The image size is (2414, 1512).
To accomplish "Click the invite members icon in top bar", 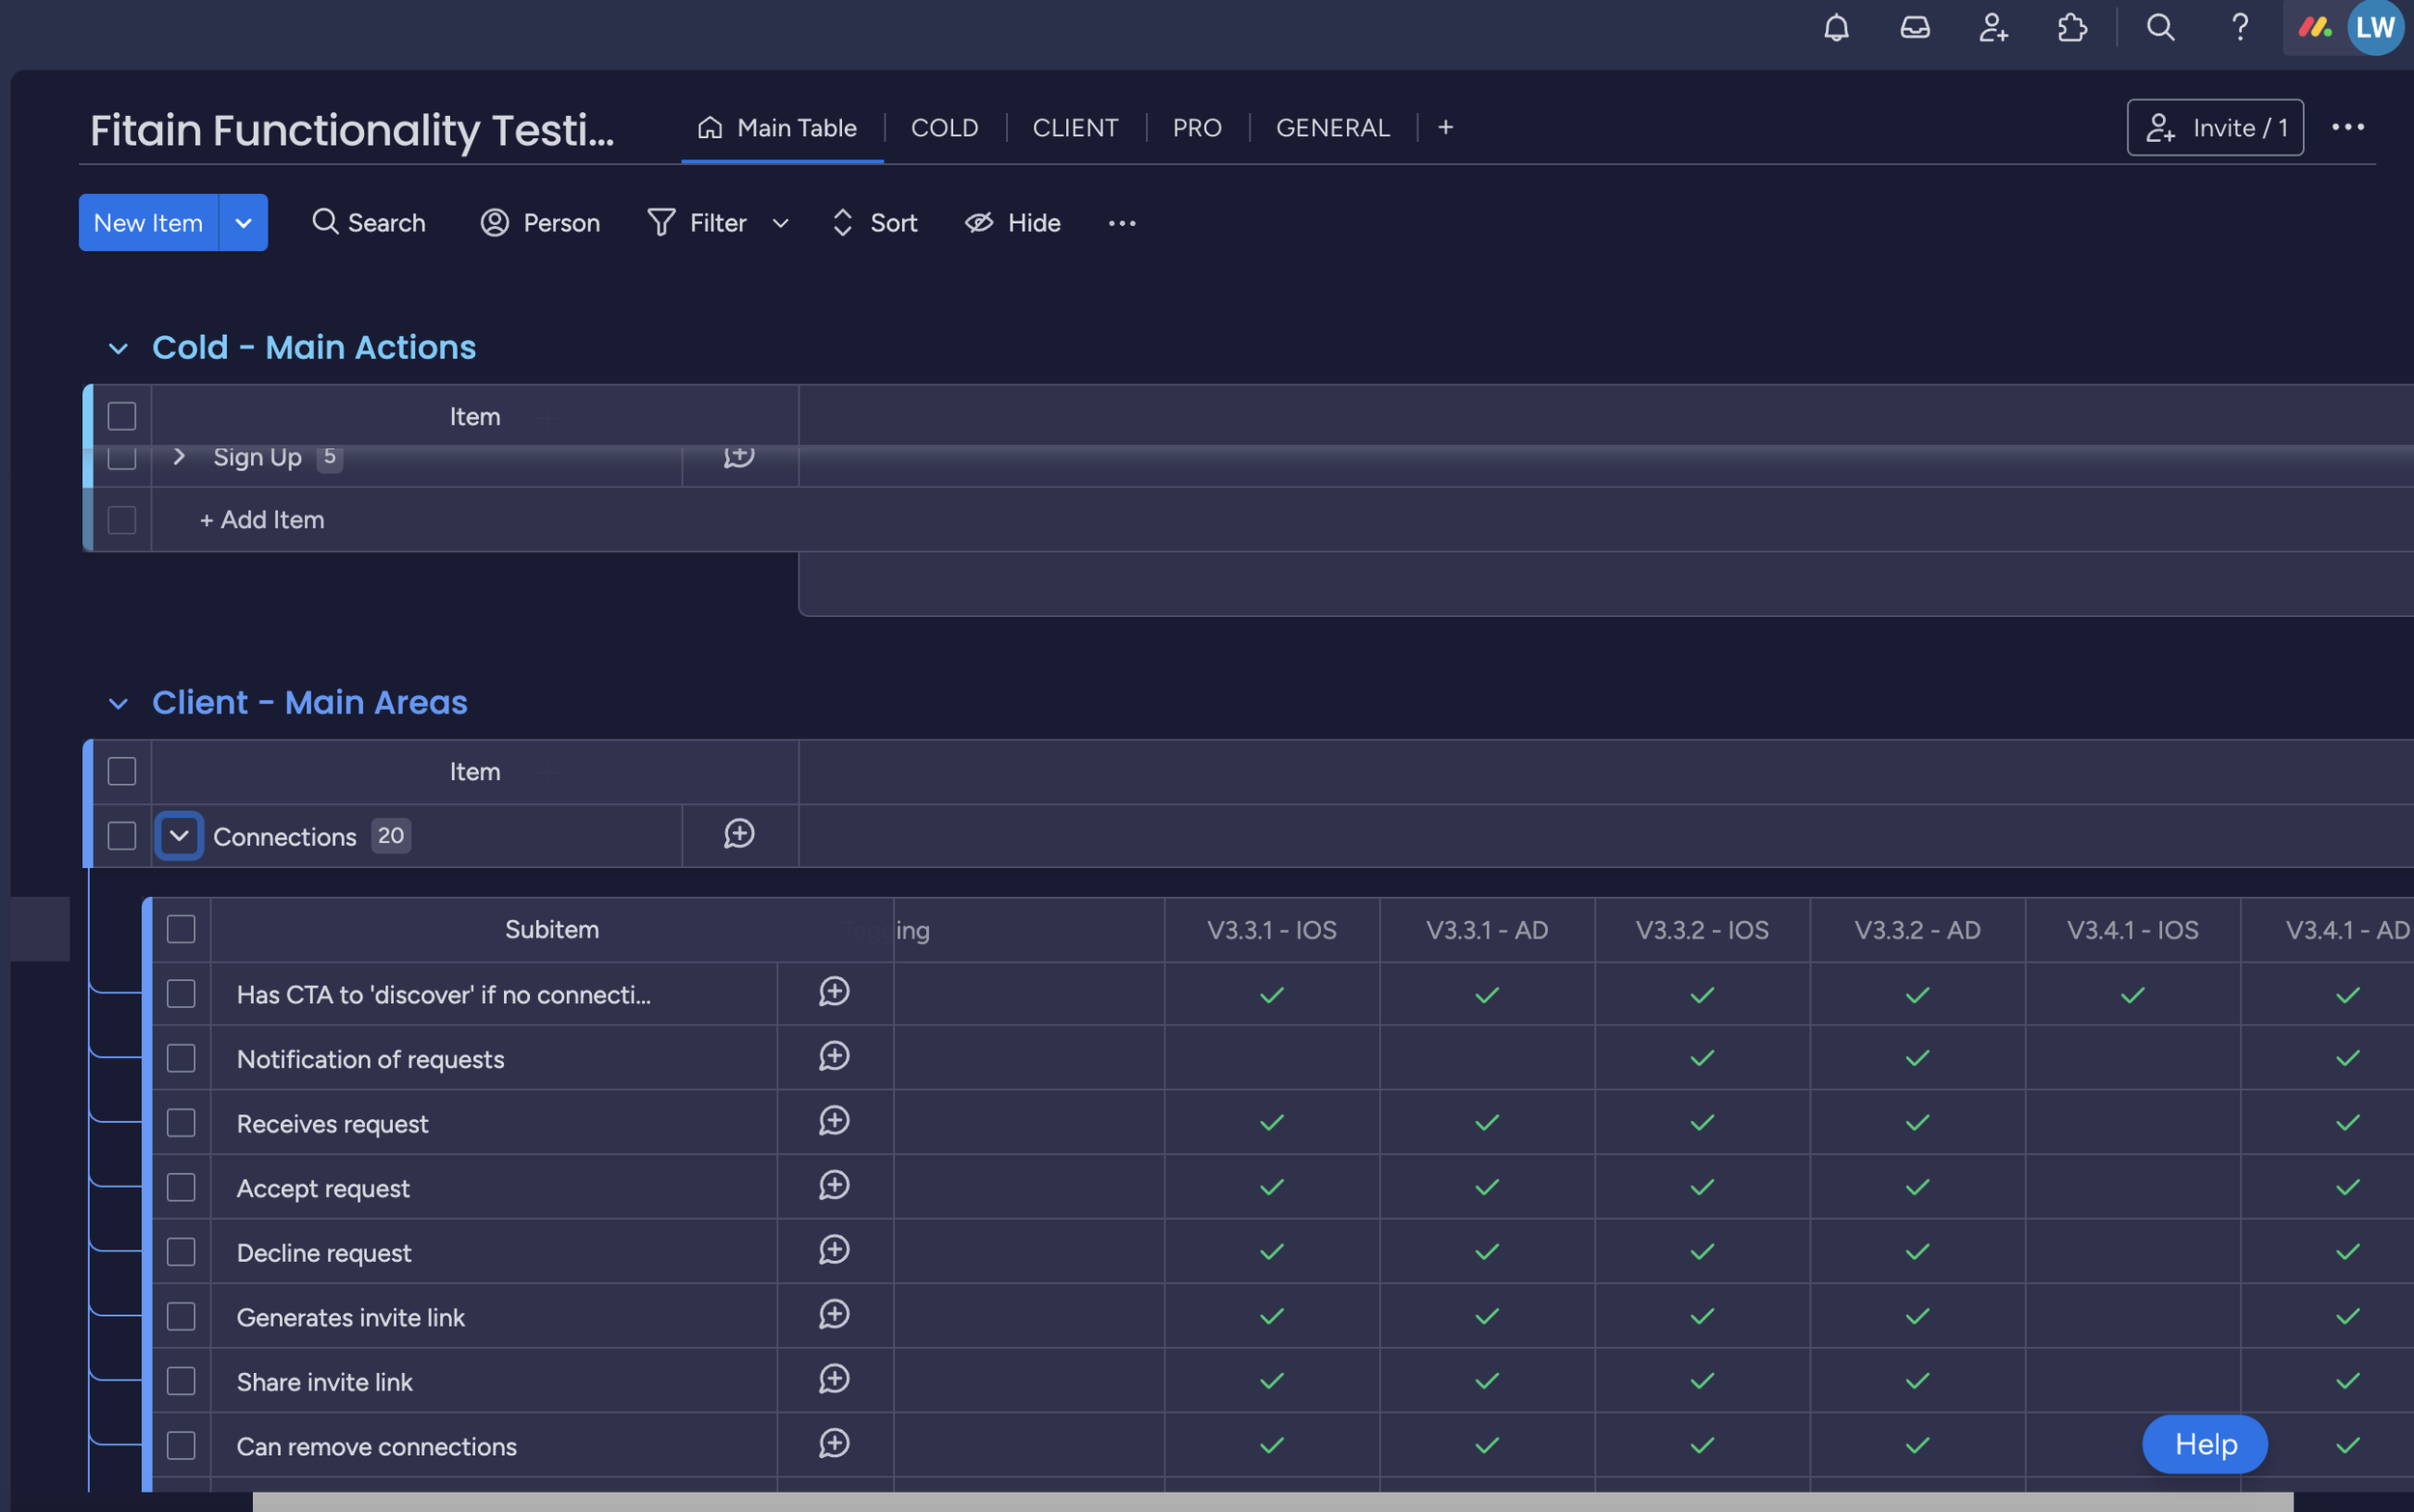I will point(1993,28).
